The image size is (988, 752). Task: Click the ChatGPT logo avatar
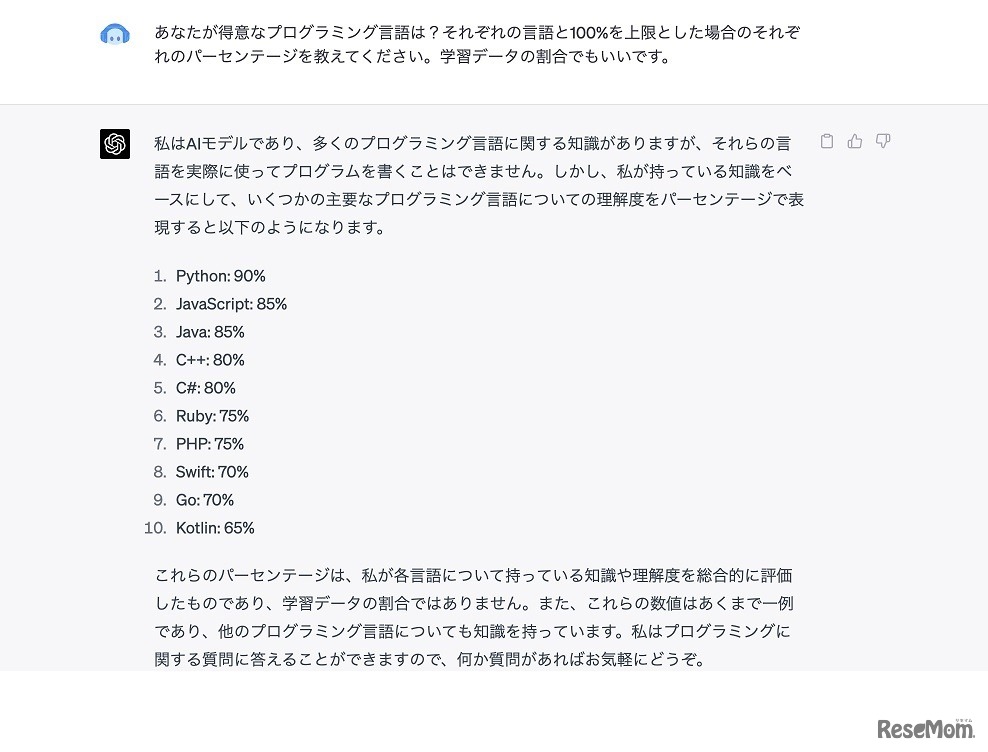click(x=115, y=144)
